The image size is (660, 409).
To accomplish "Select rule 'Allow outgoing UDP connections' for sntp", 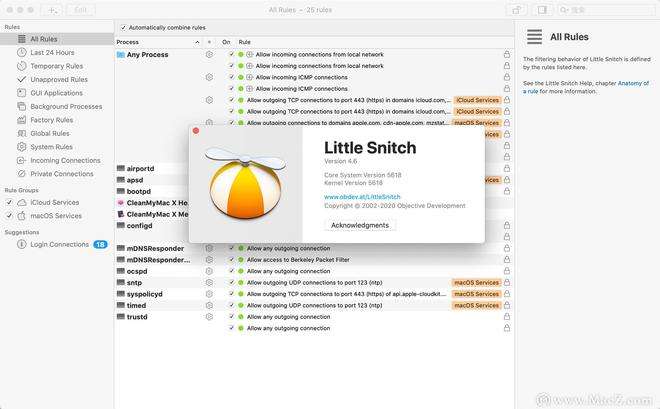I will pos(314,283).
